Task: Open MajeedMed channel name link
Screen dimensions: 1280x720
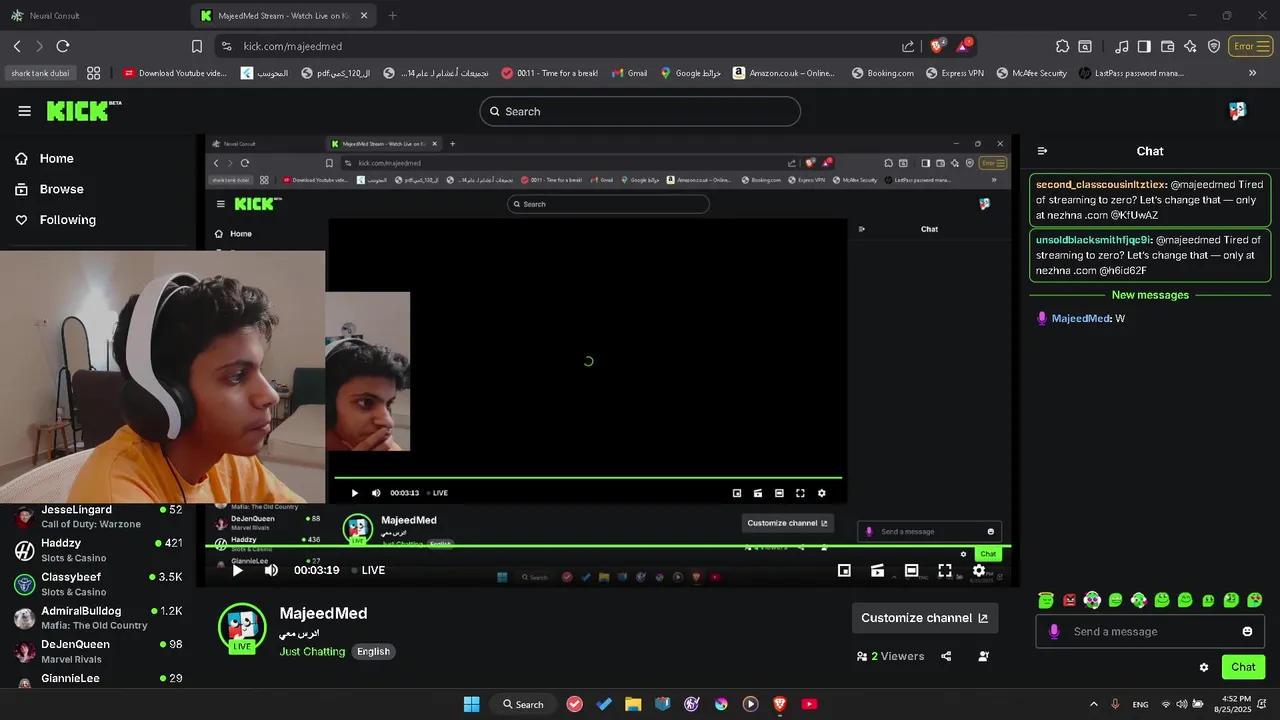Action: 323,613
